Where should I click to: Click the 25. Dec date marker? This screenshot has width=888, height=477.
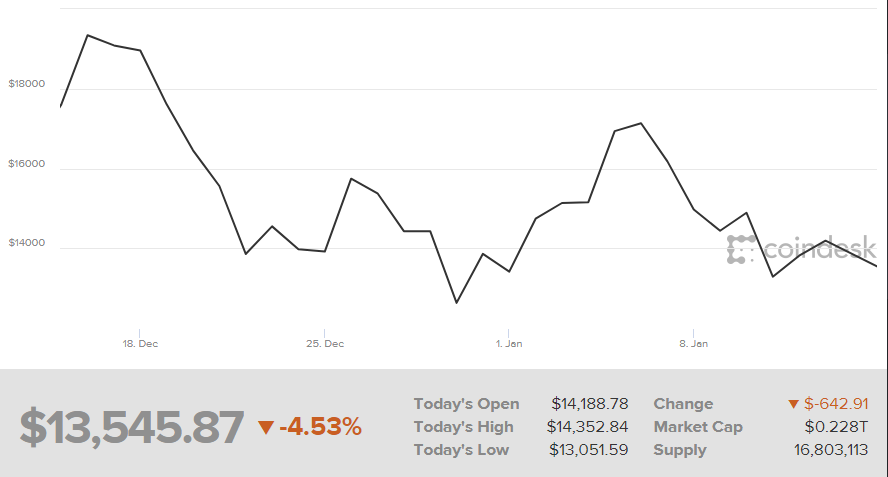325,344
